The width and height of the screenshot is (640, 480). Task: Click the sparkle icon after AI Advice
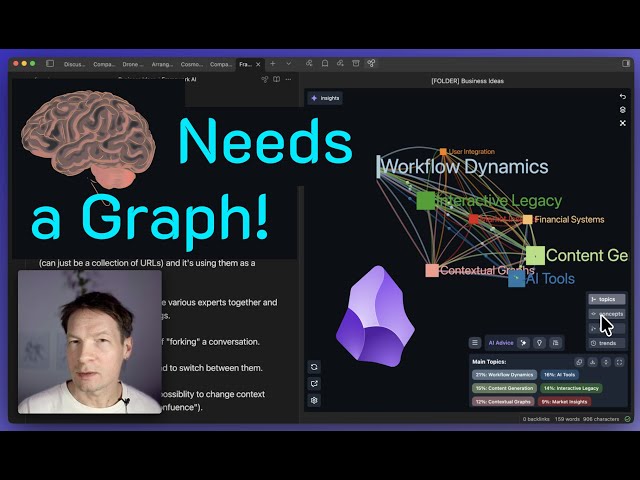point(523,343)
